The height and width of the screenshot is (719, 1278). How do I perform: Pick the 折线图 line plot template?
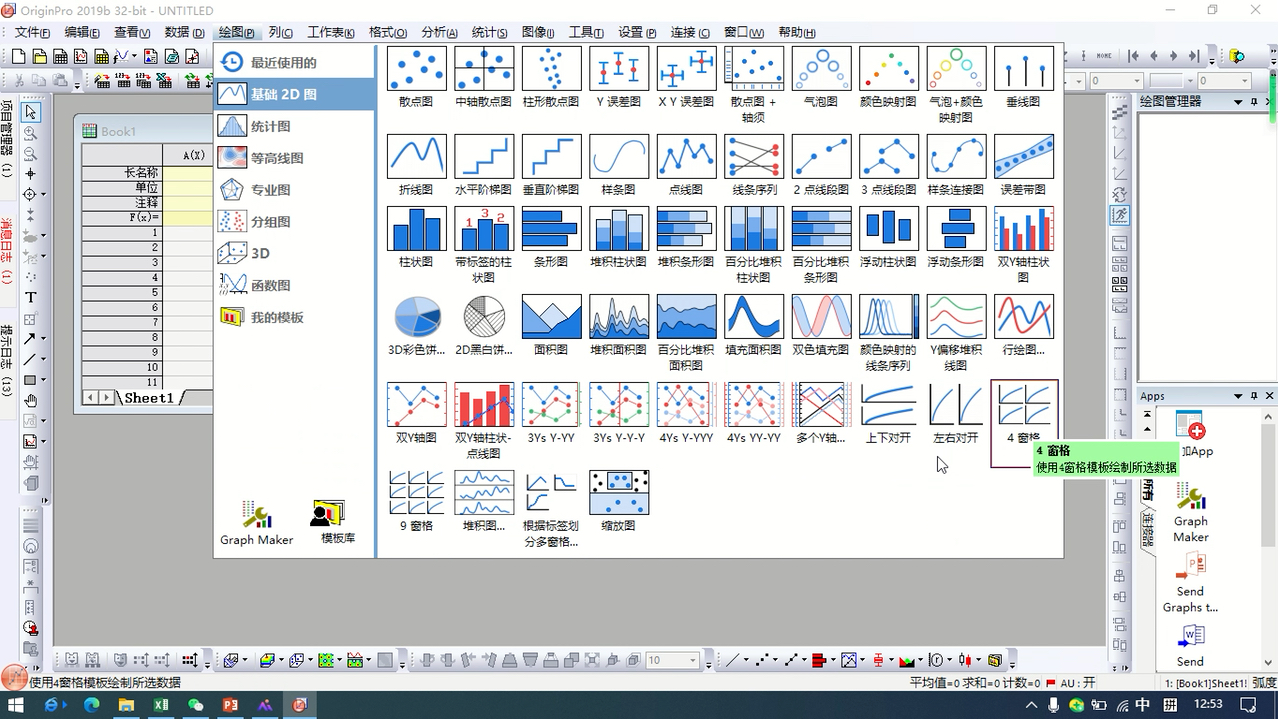416,165
